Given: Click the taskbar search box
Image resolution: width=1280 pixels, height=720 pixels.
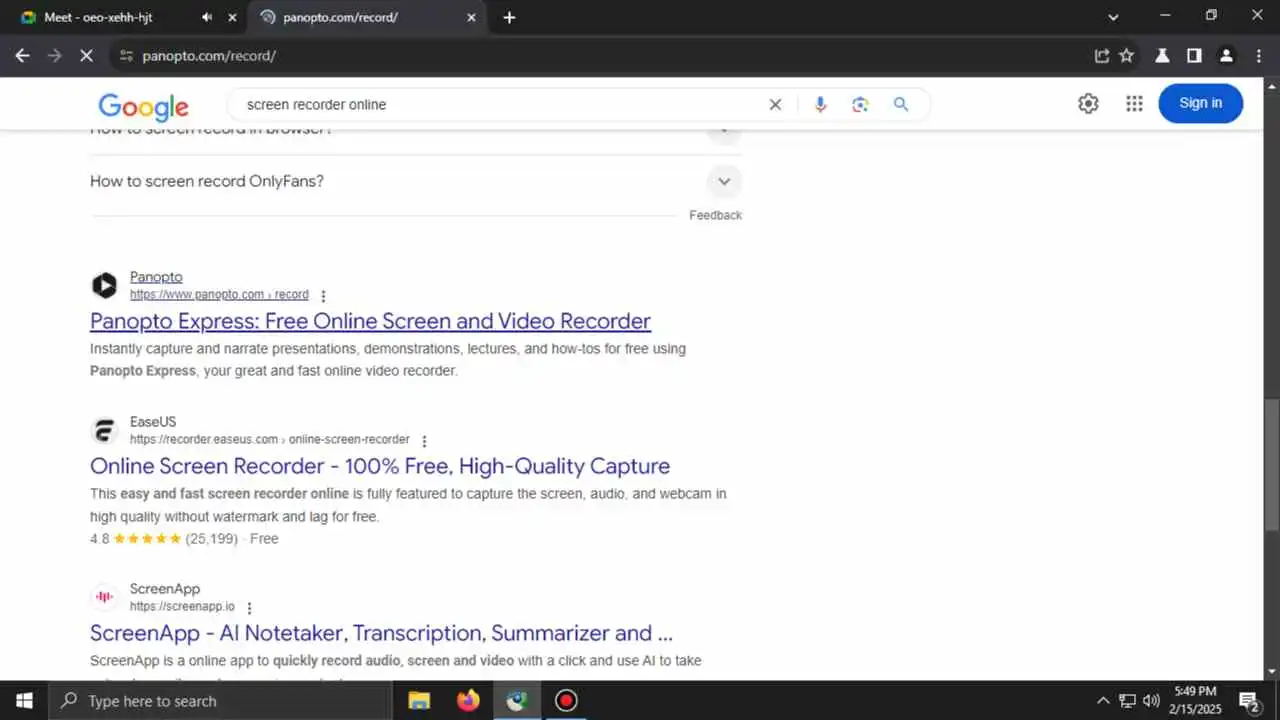Looking at the screenshot, I should pos(220,701).
